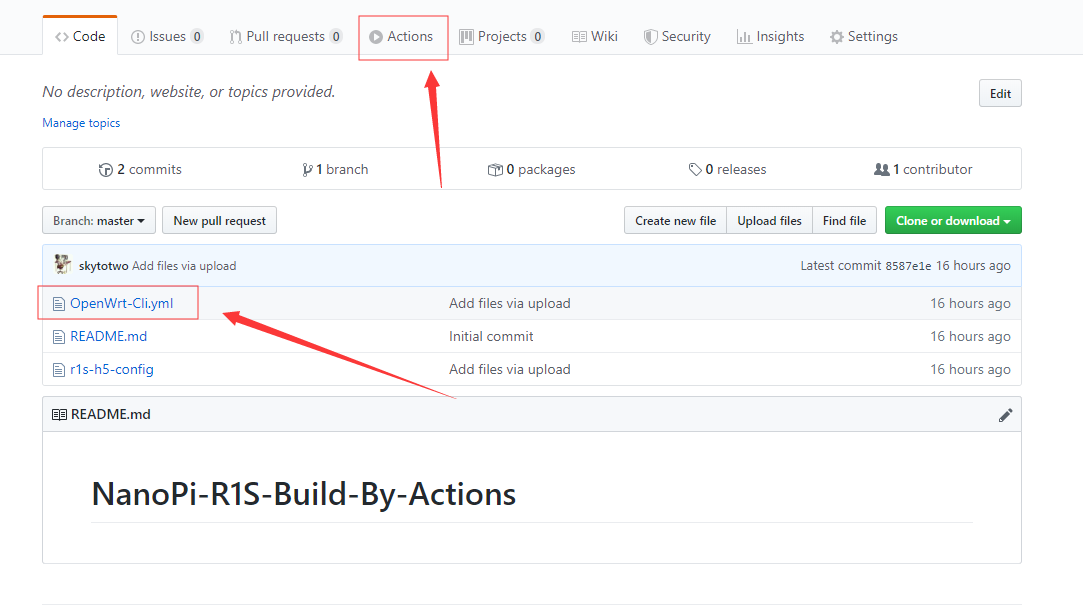
Task: Click the Projects board icon
Action: [x=466, y=37]
